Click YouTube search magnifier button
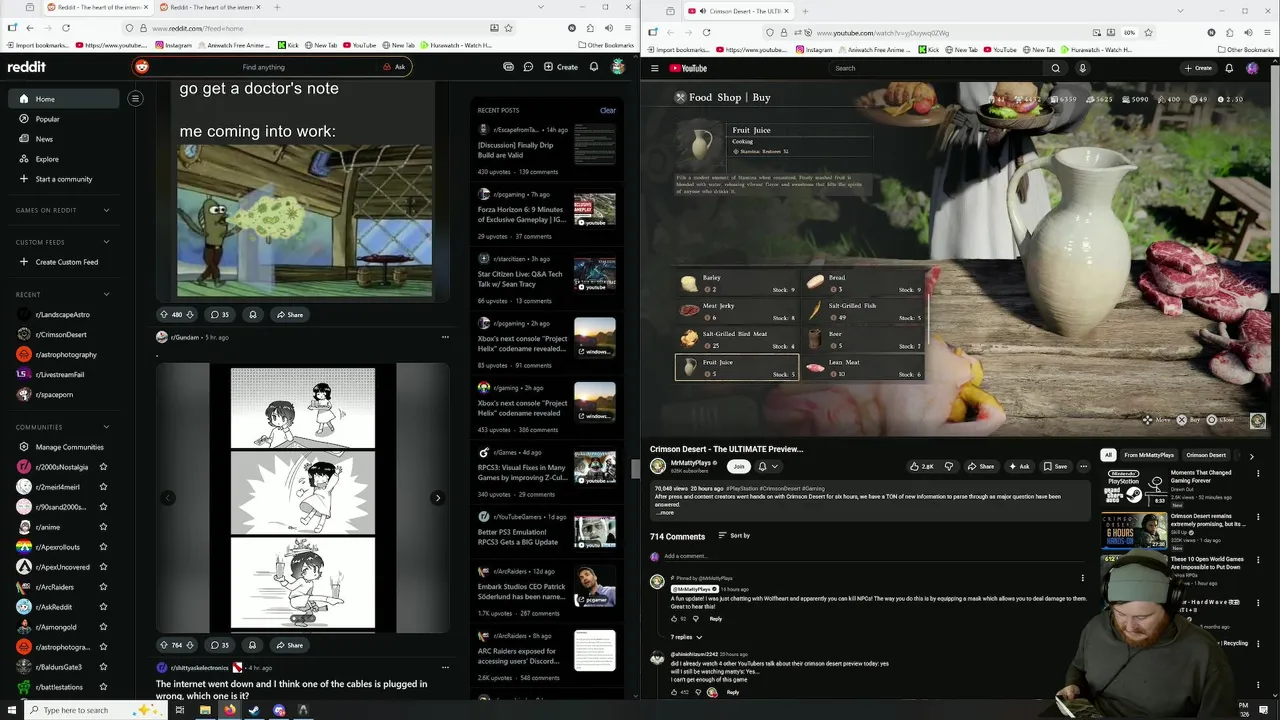 (1055, 68)
